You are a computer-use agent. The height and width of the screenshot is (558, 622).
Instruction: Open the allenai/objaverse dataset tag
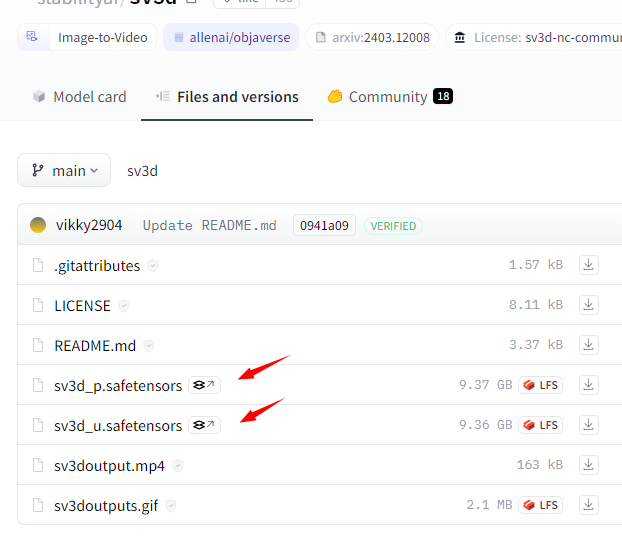coord(231,38)
